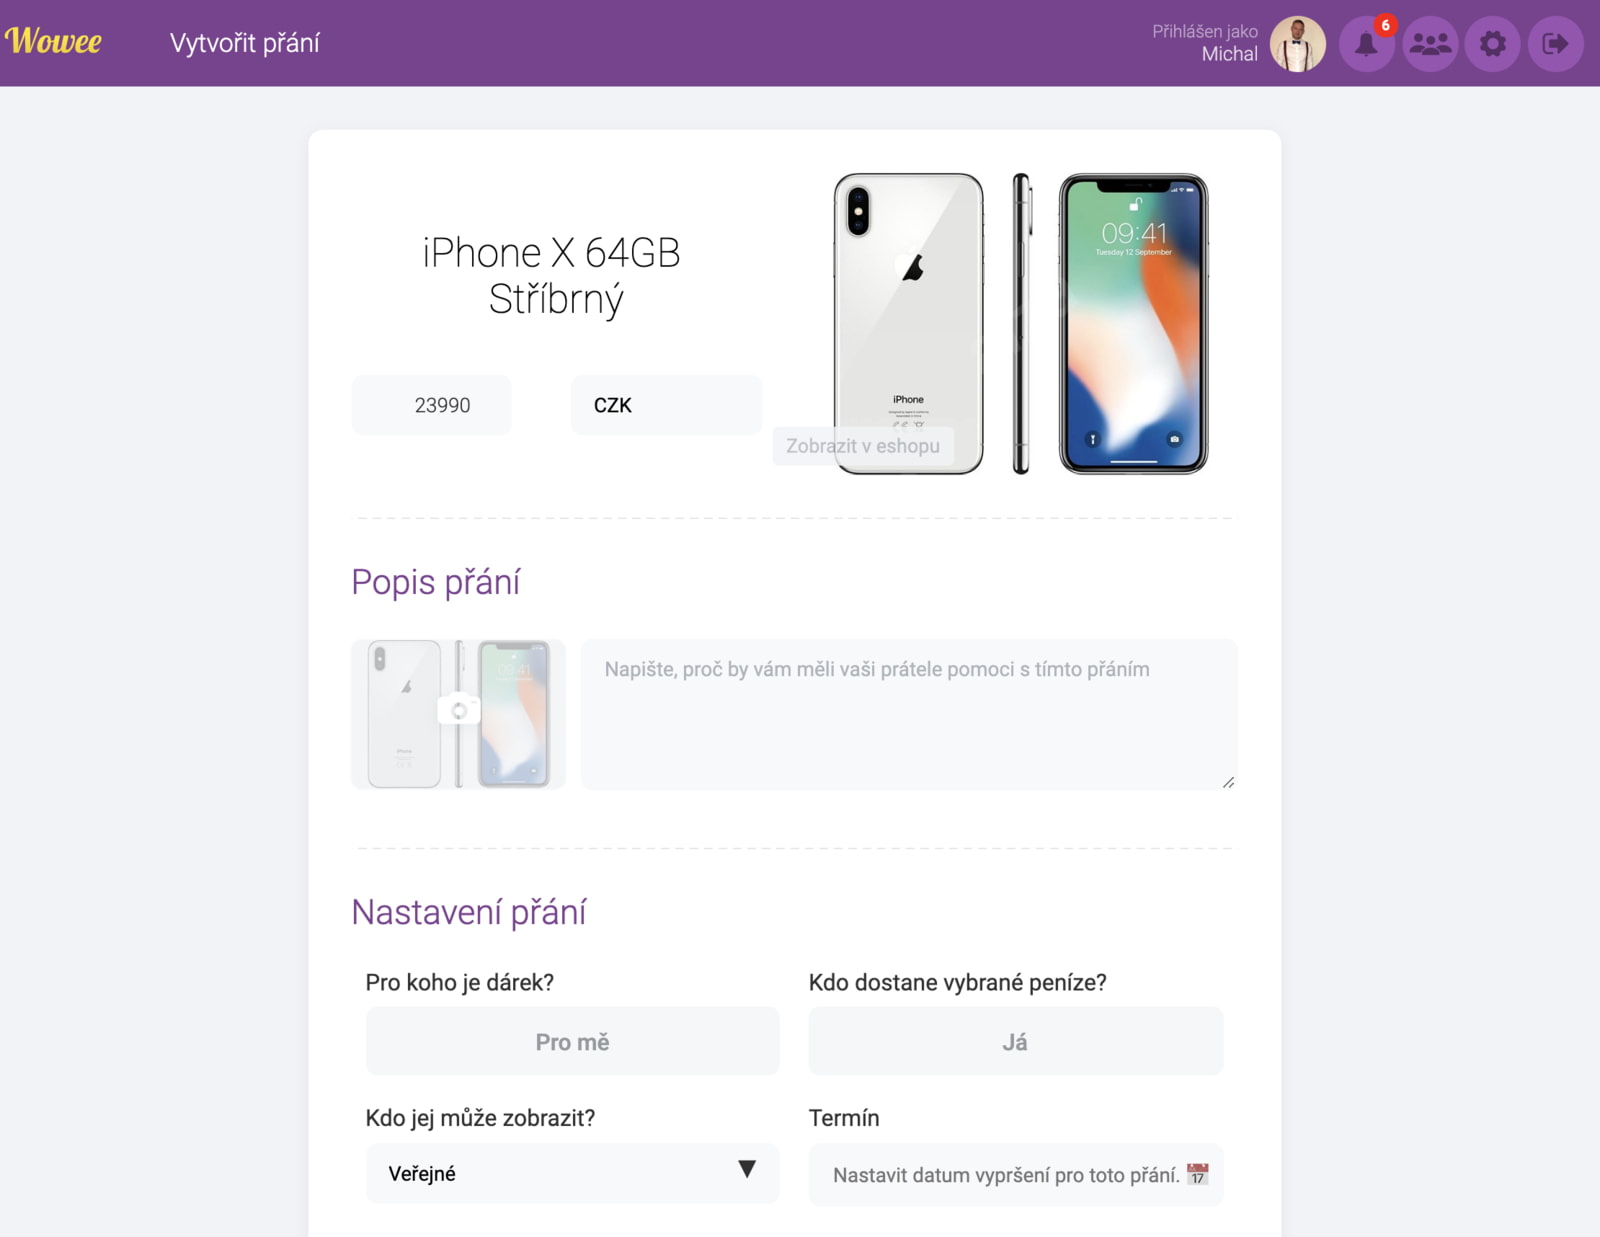Open the Pro mě recipient selector

pos(572,1042)
